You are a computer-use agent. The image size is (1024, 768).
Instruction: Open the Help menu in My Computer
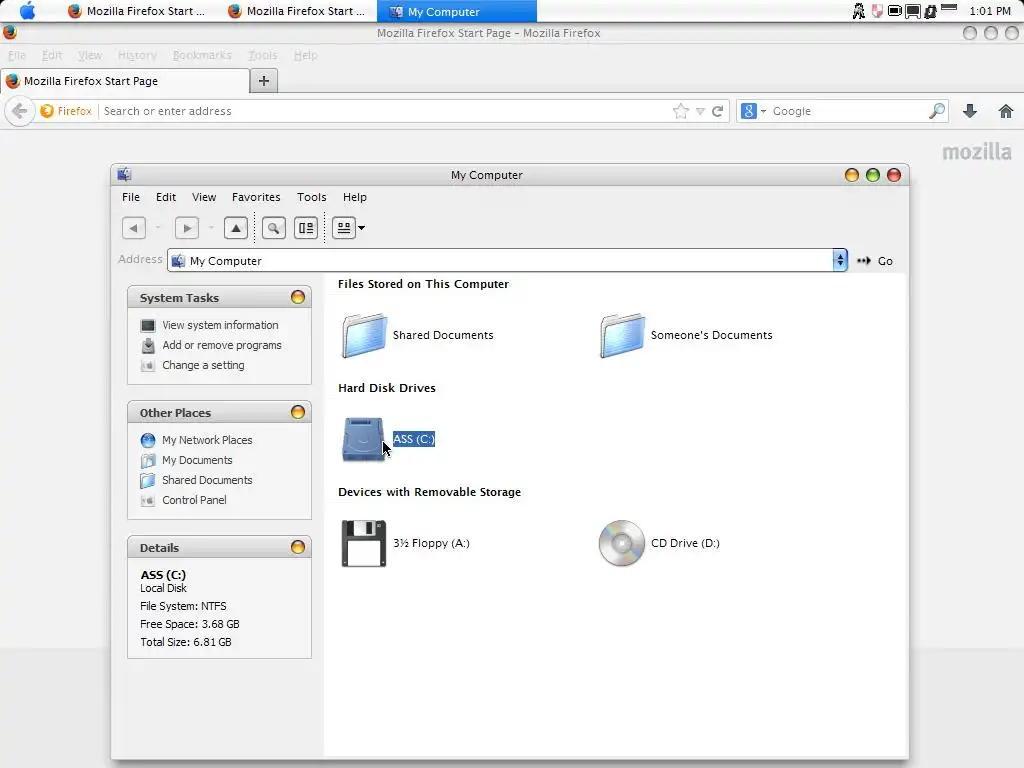[355, 197]
